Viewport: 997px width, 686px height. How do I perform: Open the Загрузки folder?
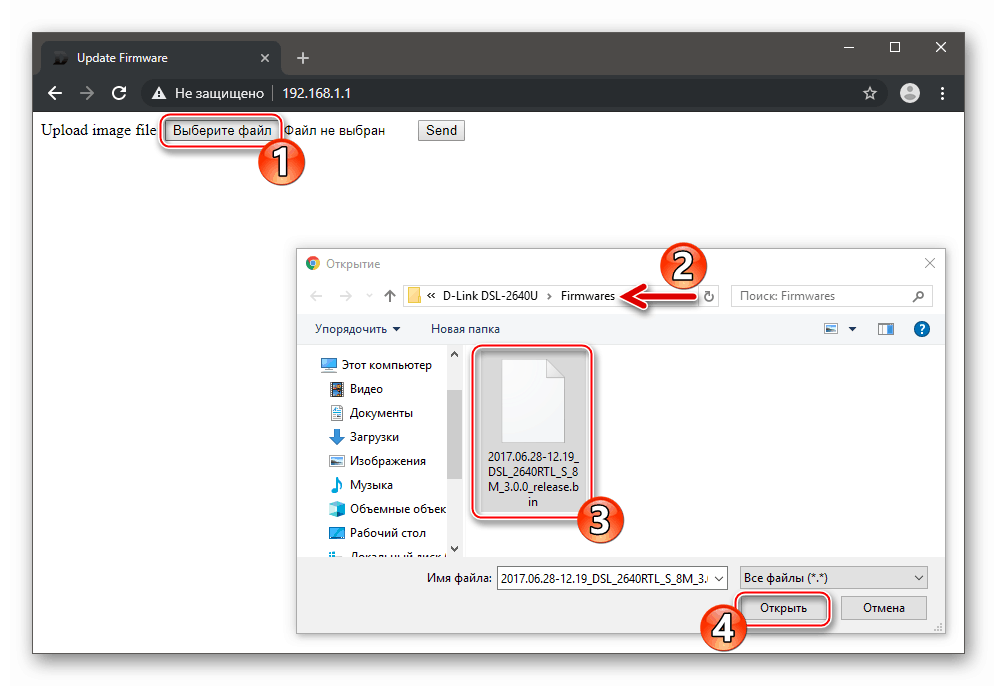pos(364,437)
